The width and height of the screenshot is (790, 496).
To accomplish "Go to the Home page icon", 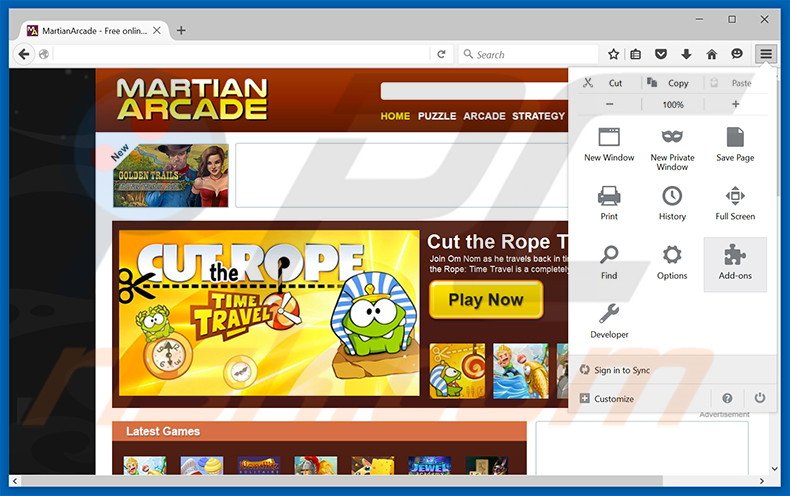I will (711, 54).
